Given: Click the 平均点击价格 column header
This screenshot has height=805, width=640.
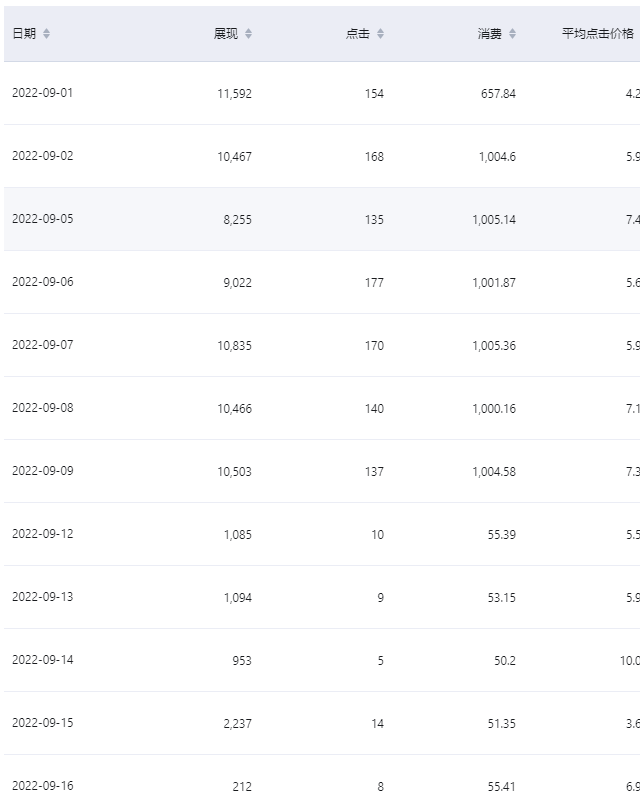Looking at the screenshot, I should pyautogui.click(x=597, y=34).
